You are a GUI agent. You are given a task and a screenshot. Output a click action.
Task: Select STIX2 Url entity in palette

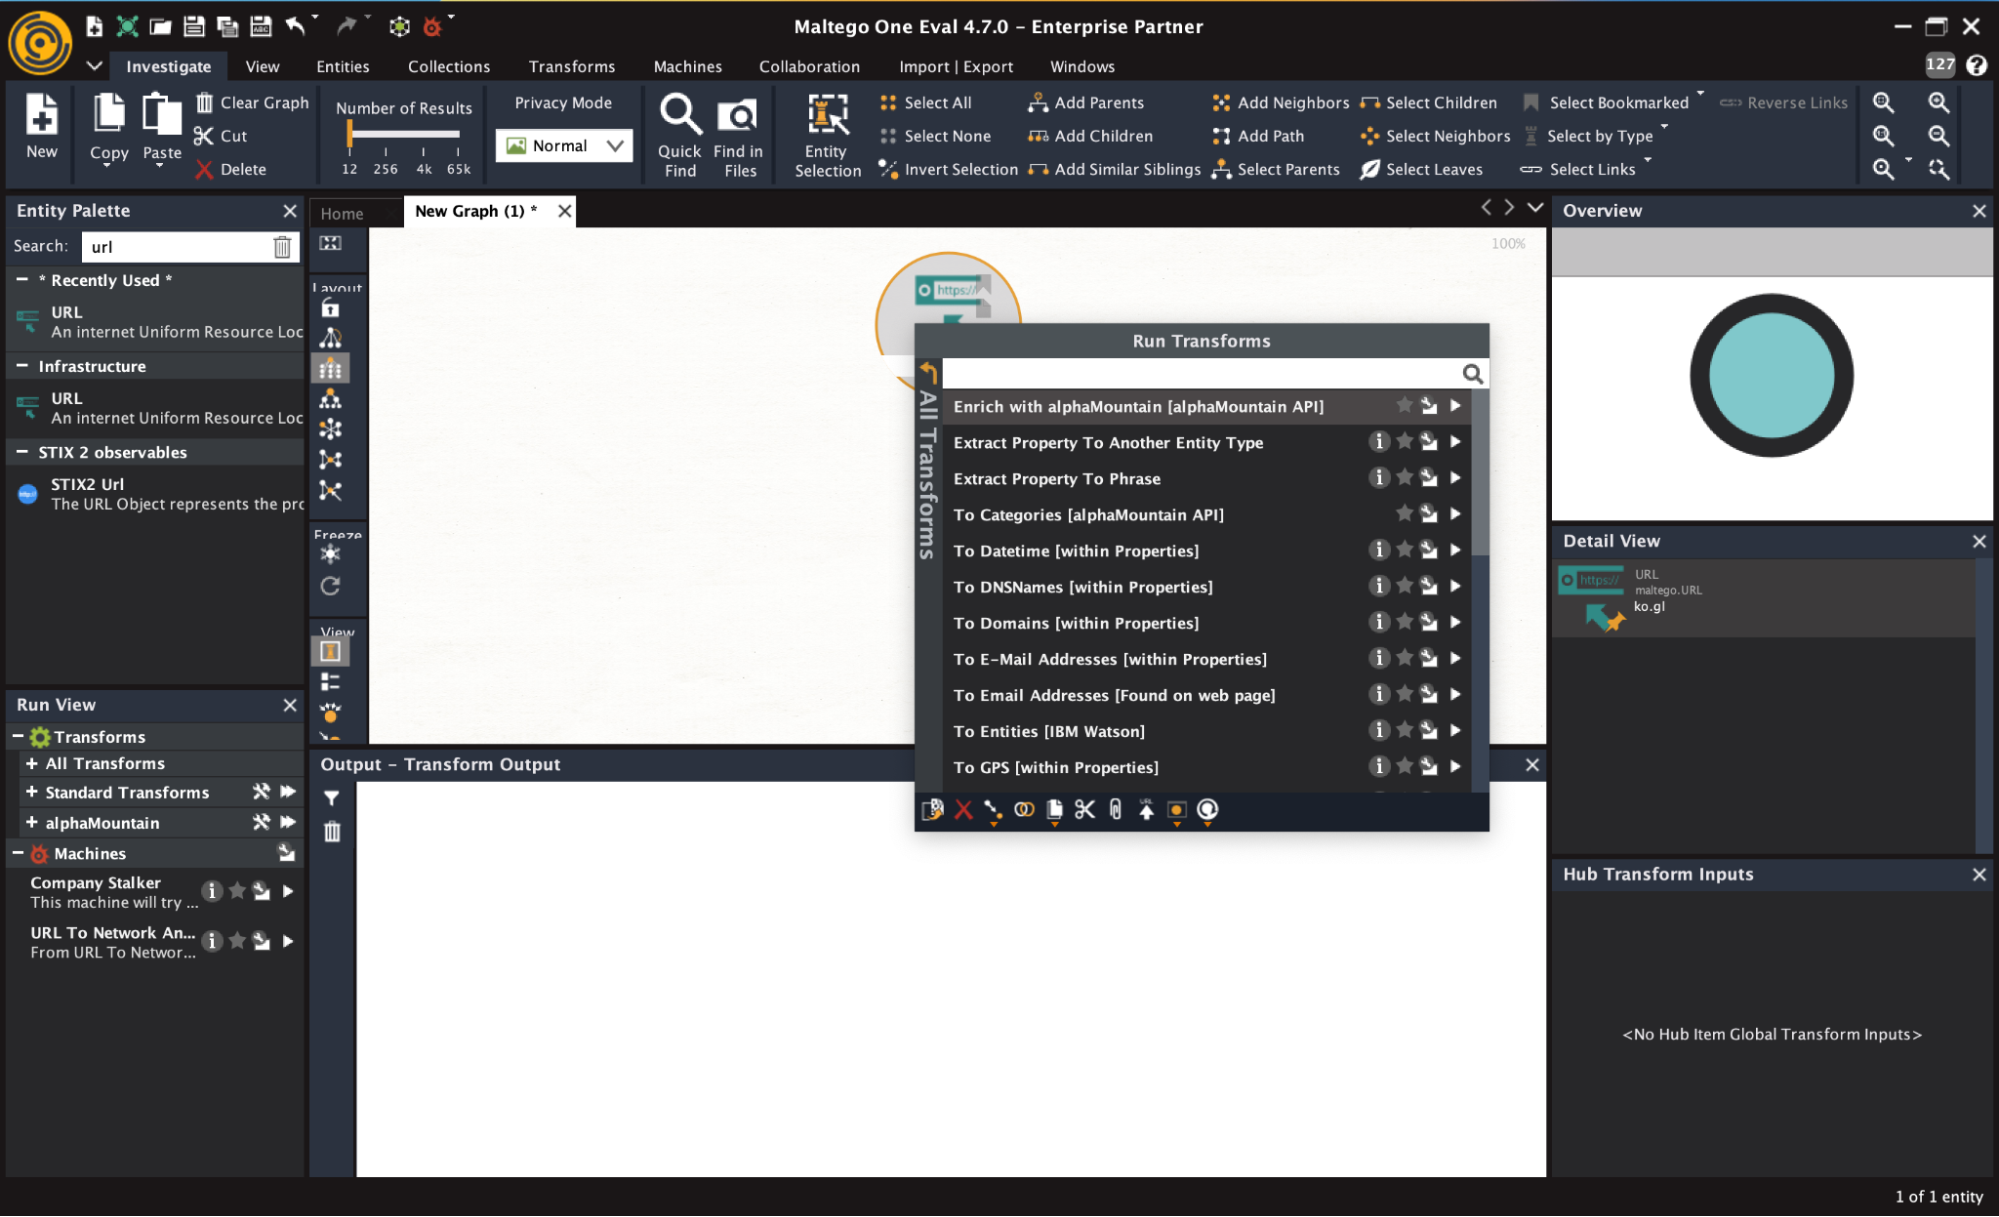click(x=155, y=494)
